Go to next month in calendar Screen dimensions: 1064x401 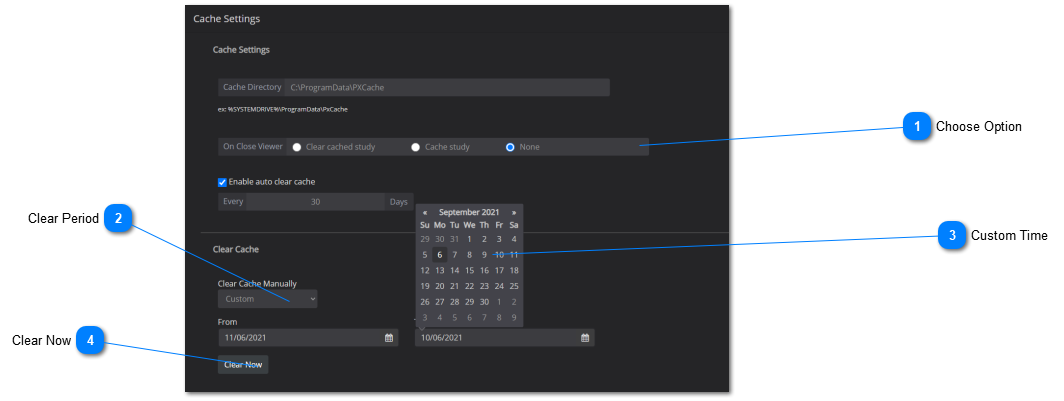[514, 212]
